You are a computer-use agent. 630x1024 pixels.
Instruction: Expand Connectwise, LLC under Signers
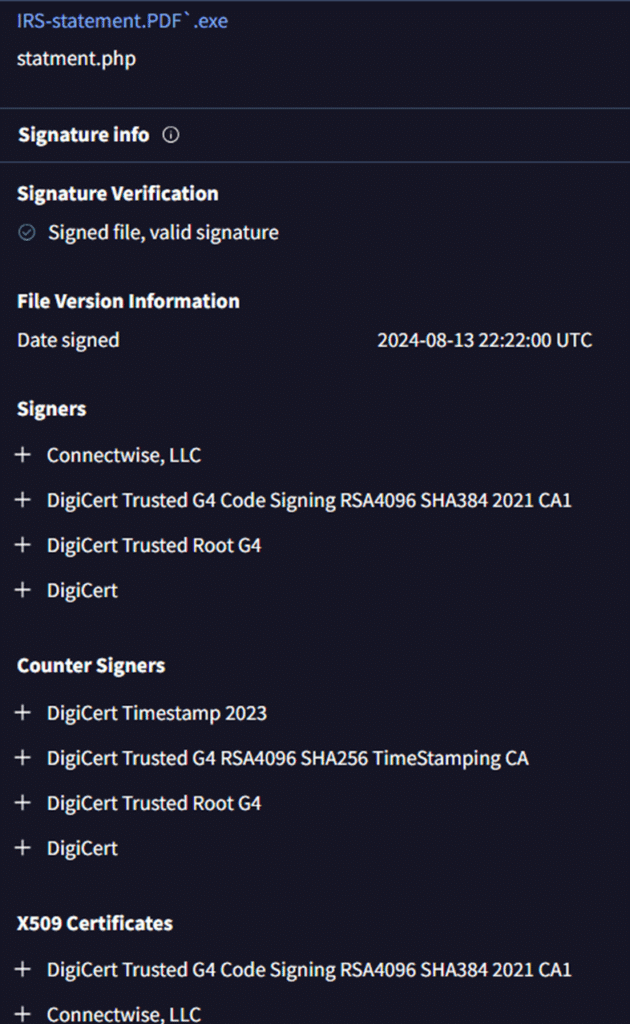(23, 455)
